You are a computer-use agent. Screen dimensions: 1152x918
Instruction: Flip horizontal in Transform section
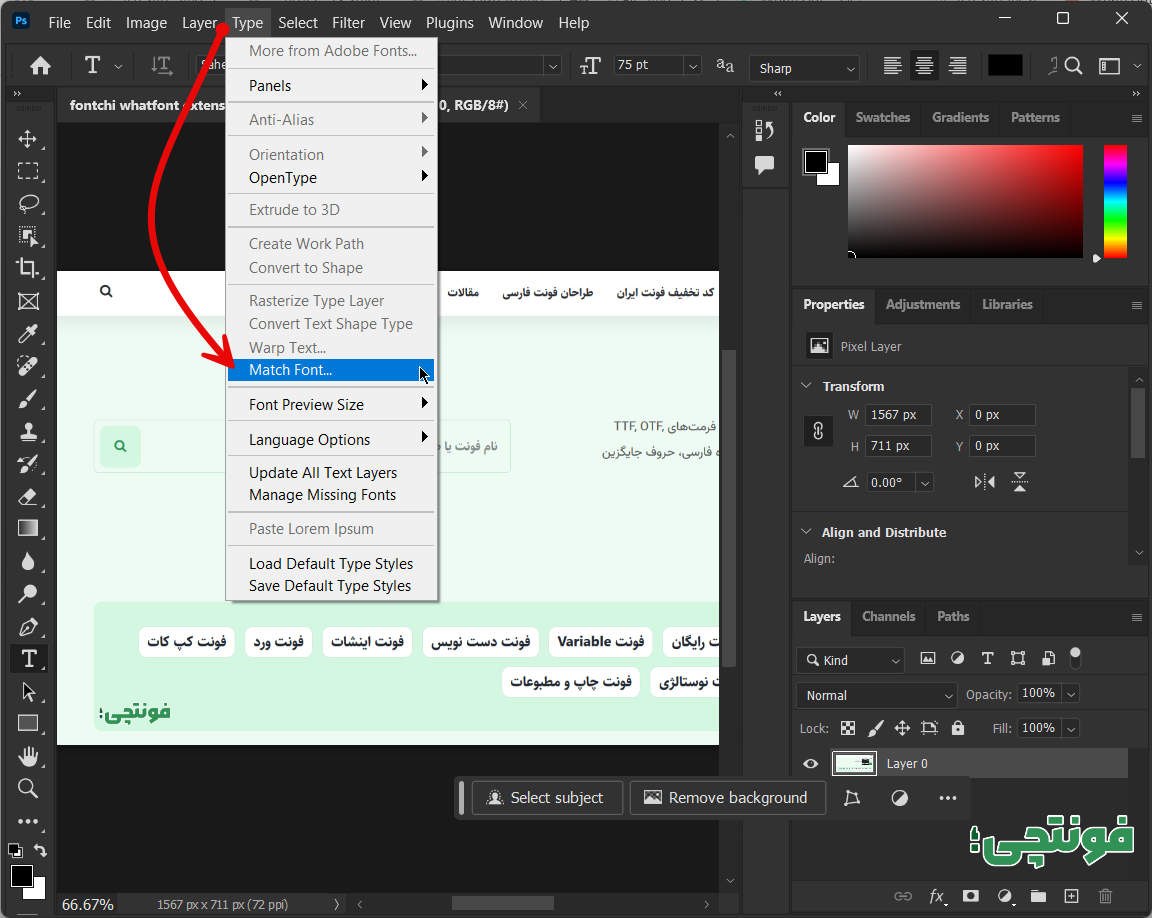pyautogui.click(x=984, y=482)
